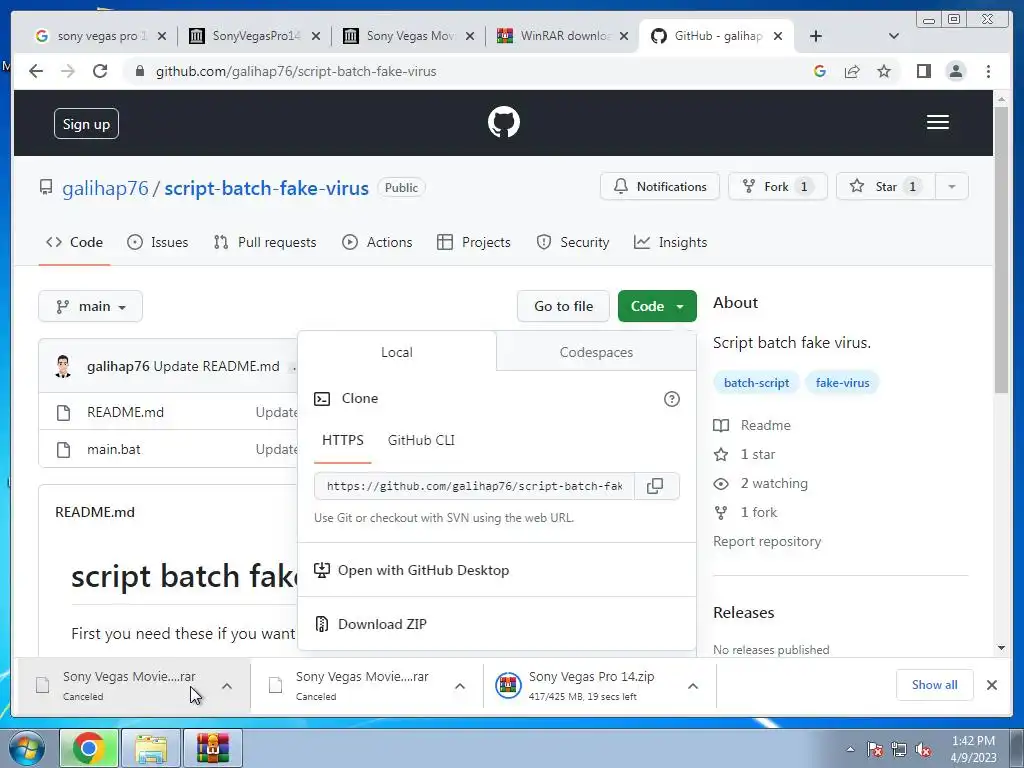The image size is (1024, 768).
Task: Close the downloads bar
Action: coord(991,685)
